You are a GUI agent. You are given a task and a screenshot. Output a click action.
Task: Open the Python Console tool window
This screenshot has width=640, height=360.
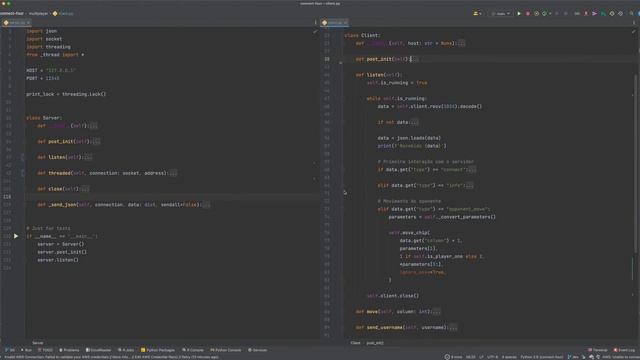226,350
